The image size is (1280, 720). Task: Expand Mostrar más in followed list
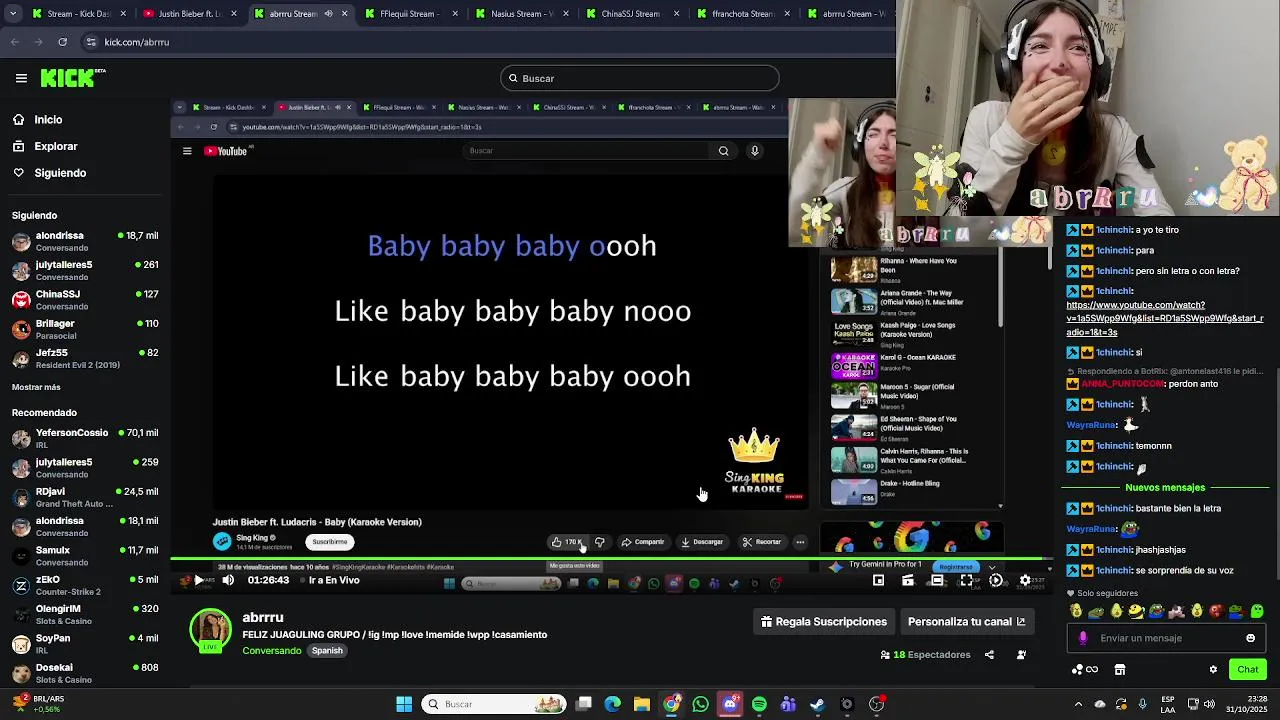[x=36, y=387]
